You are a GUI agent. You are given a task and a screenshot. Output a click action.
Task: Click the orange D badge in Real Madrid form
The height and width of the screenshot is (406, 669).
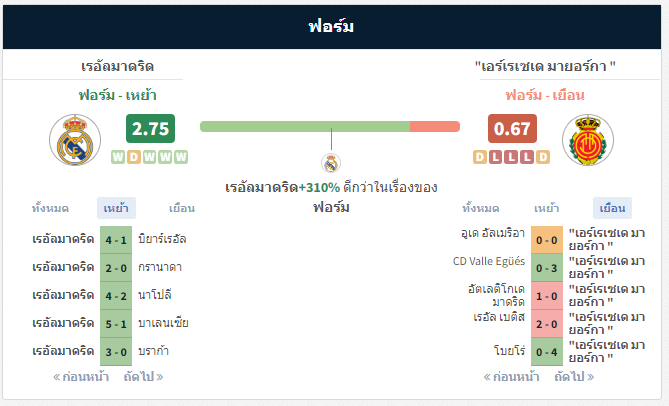(134, 157)
